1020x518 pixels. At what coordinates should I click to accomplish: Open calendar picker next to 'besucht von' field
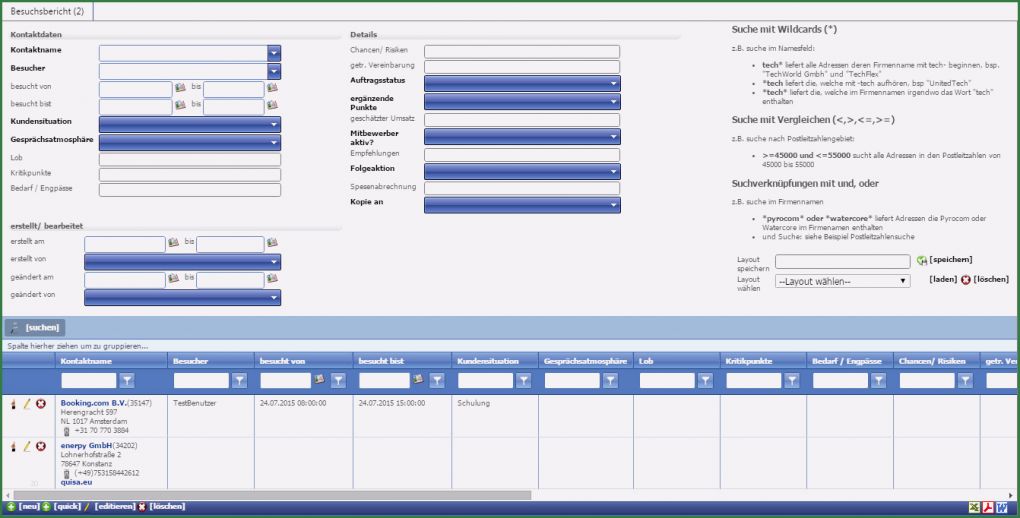pyautogui.click(x=180, y=88)
